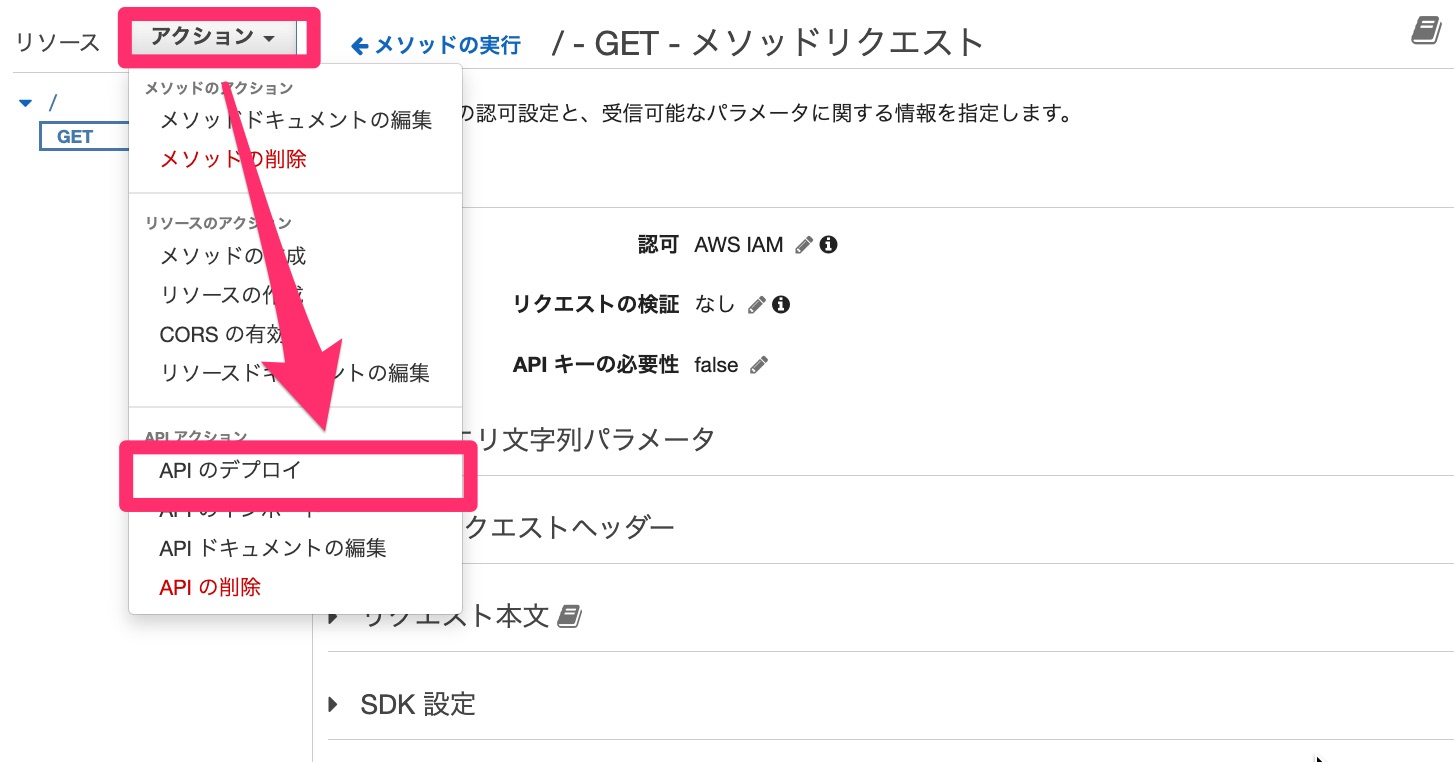Viewport: 1454px width, 762px height.
Task: Expand the リクエスト本文 section
Action: (333, 617)
